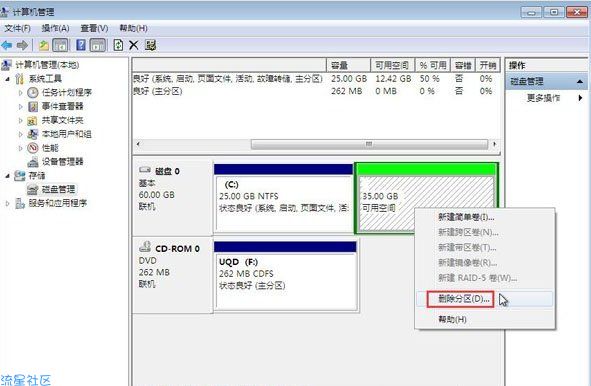Minimize the 计算机管理 window
The image size is (591, 386).
pyautogui.click(x=531, y=12)
